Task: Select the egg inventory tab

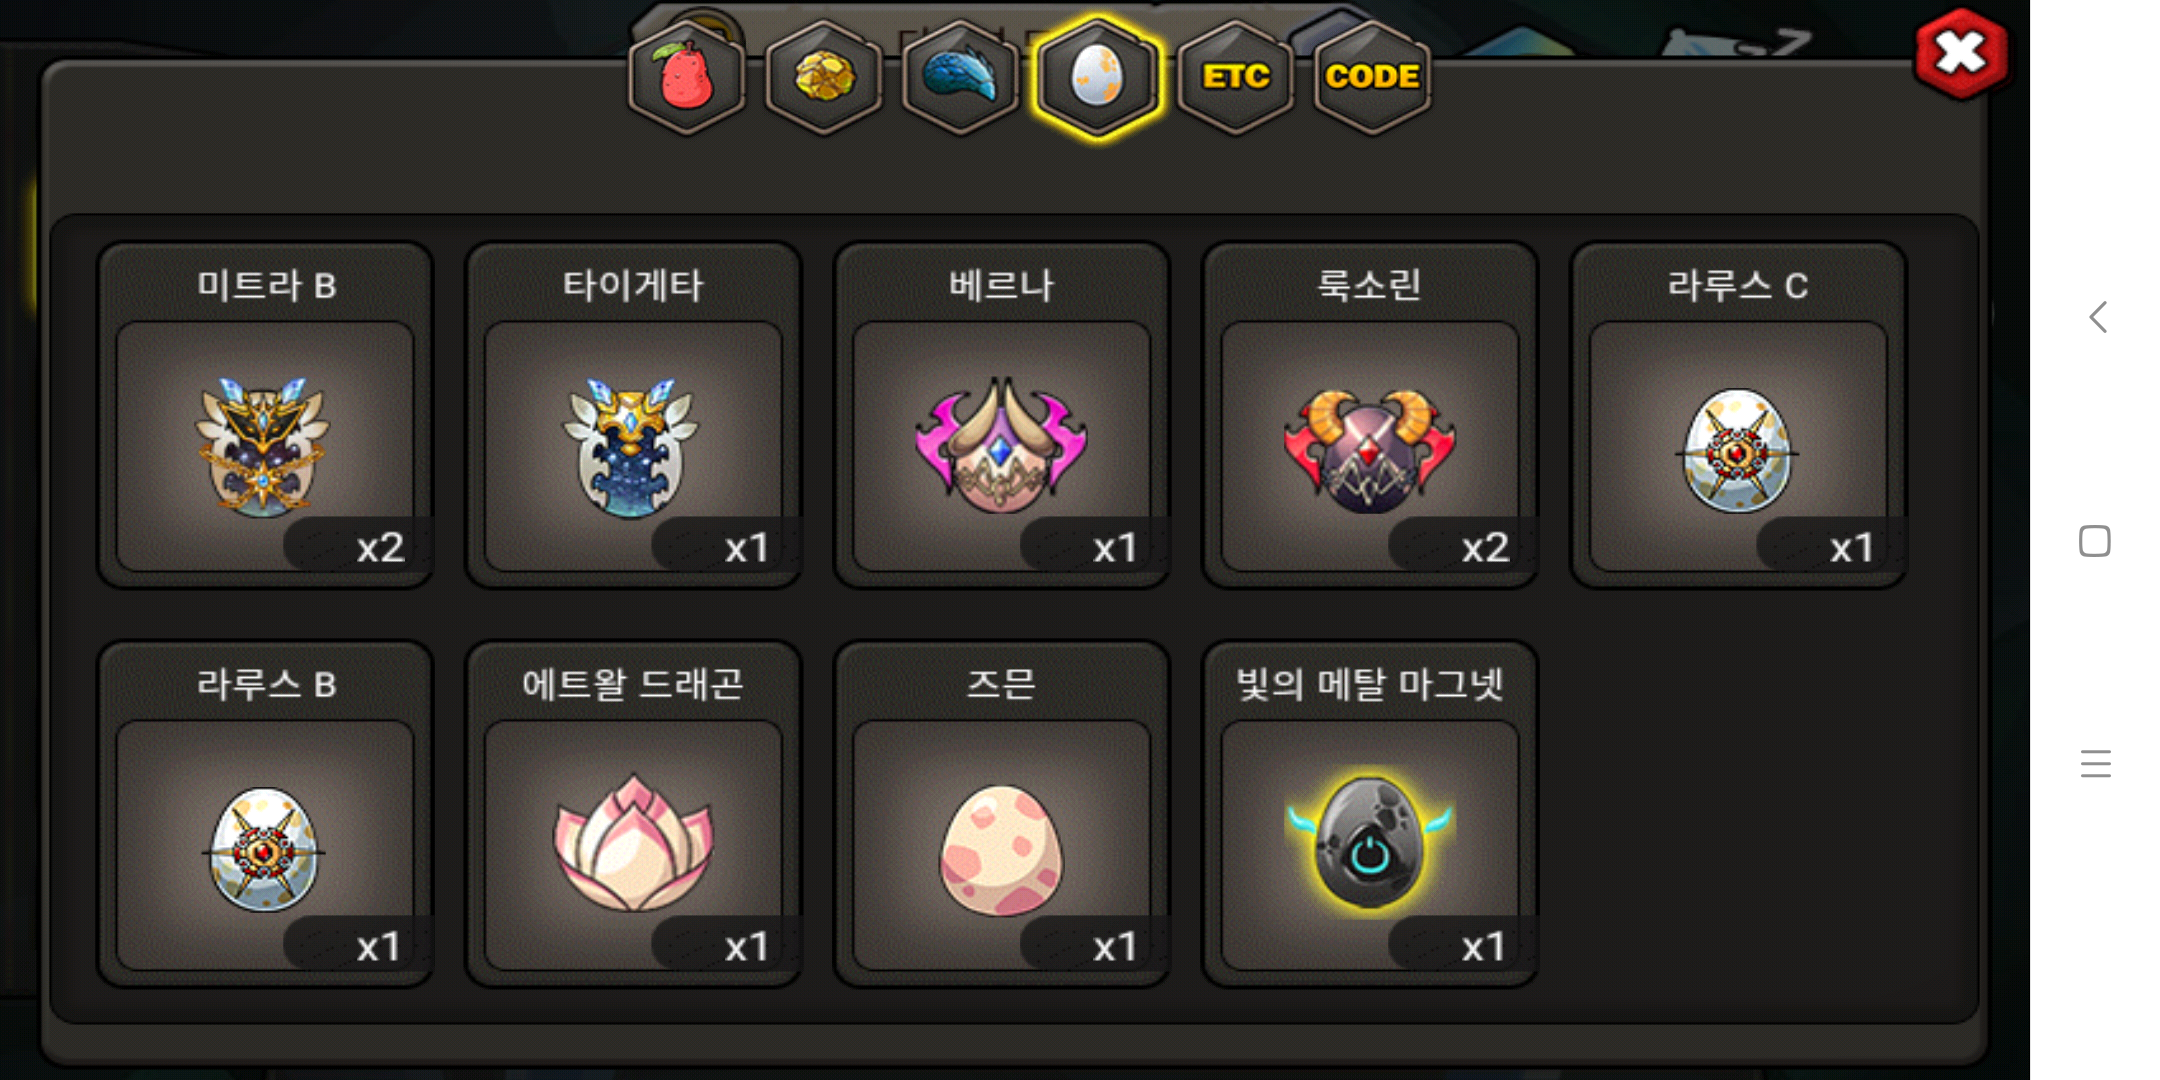Action: click(x=1097, y=78)
